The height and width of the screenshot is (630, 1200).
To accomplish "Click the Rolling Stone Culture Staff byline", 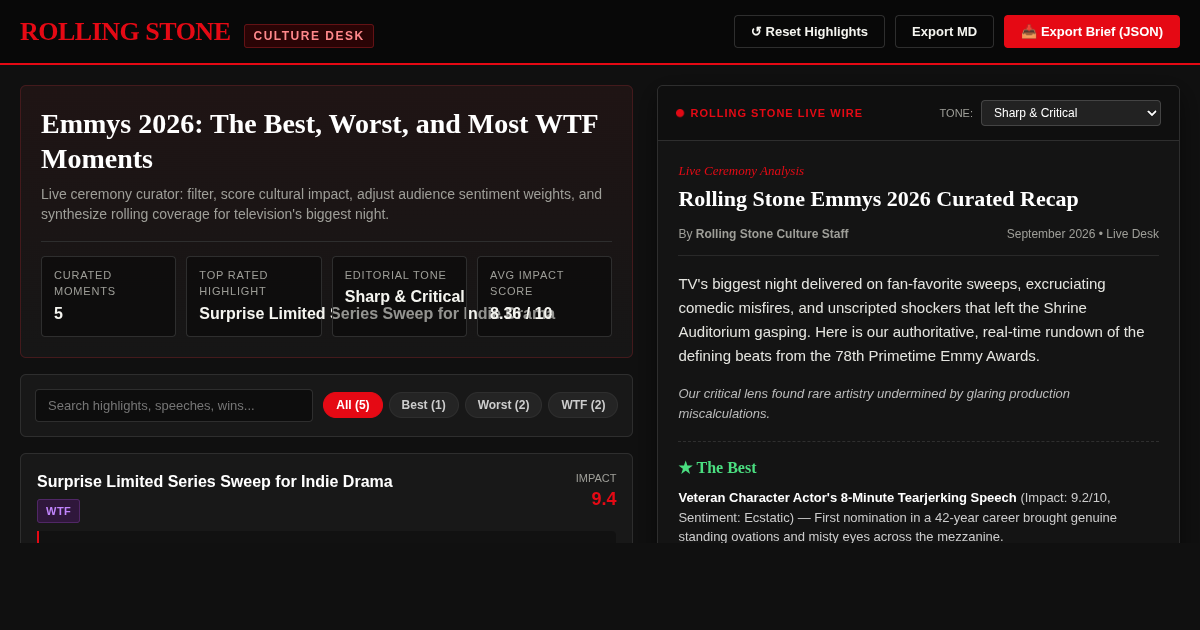I will click(772, 234).
